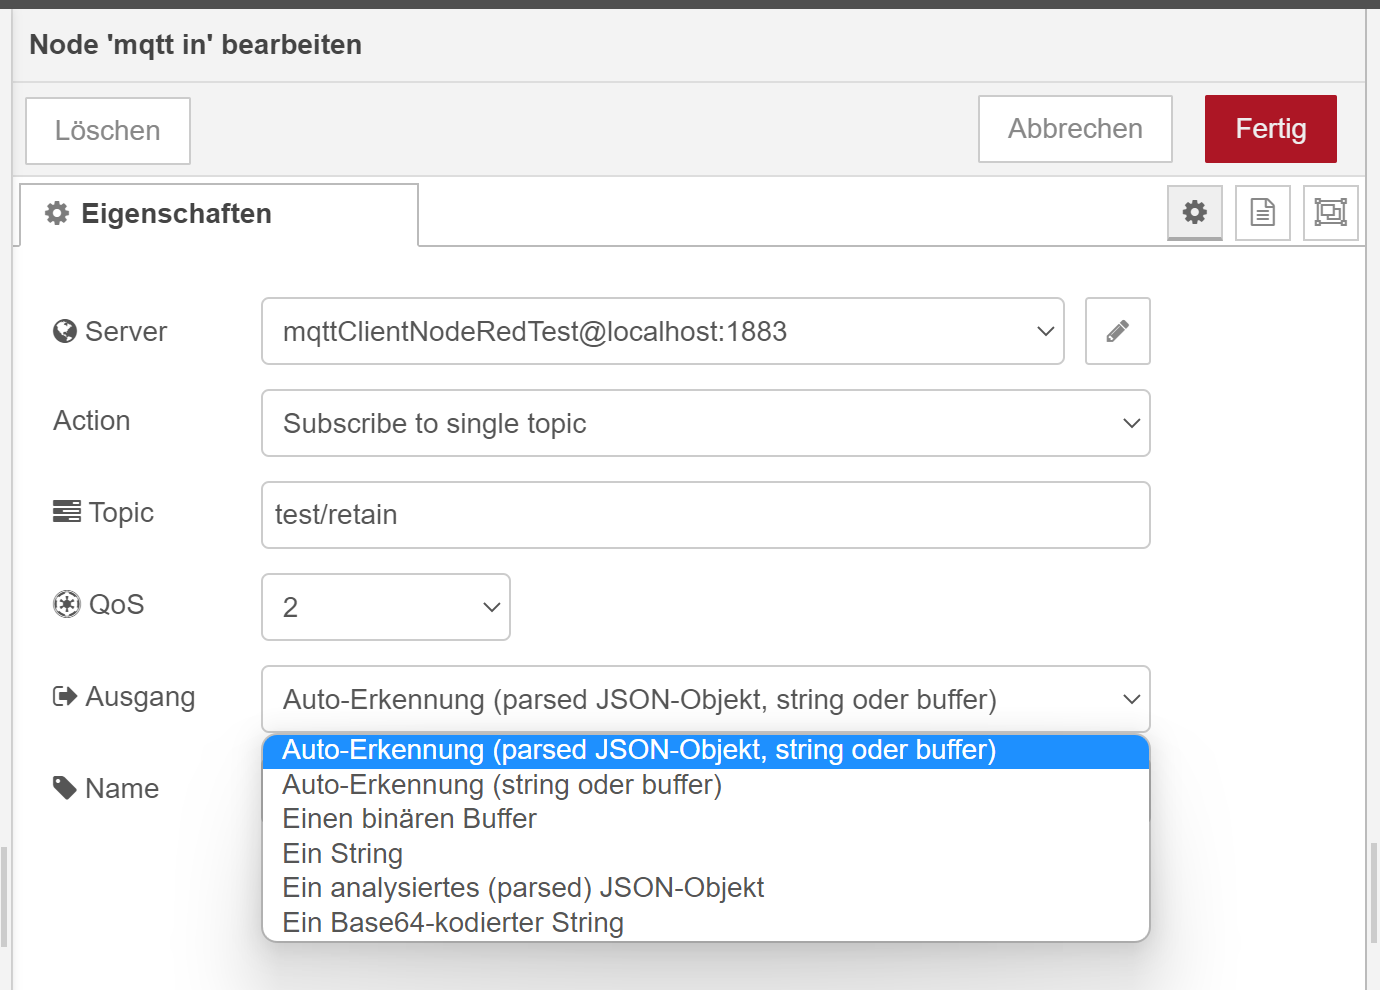The image size is (1380, 990).
Task: Click the tag icon beside Name
Action: 65,788
